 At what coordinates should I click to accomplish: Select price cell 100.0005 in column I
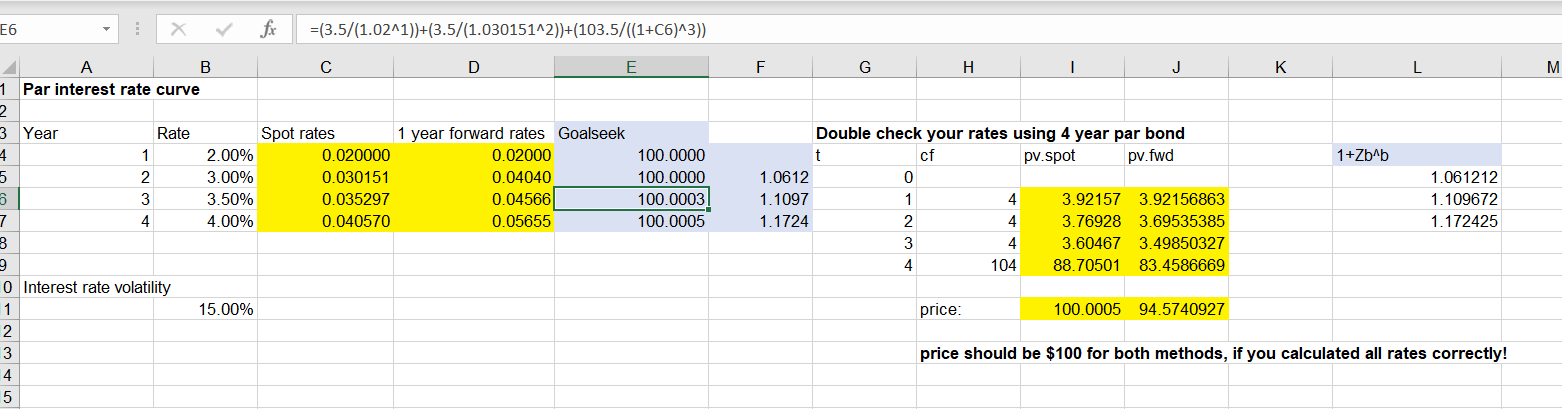coord(1071,310)
